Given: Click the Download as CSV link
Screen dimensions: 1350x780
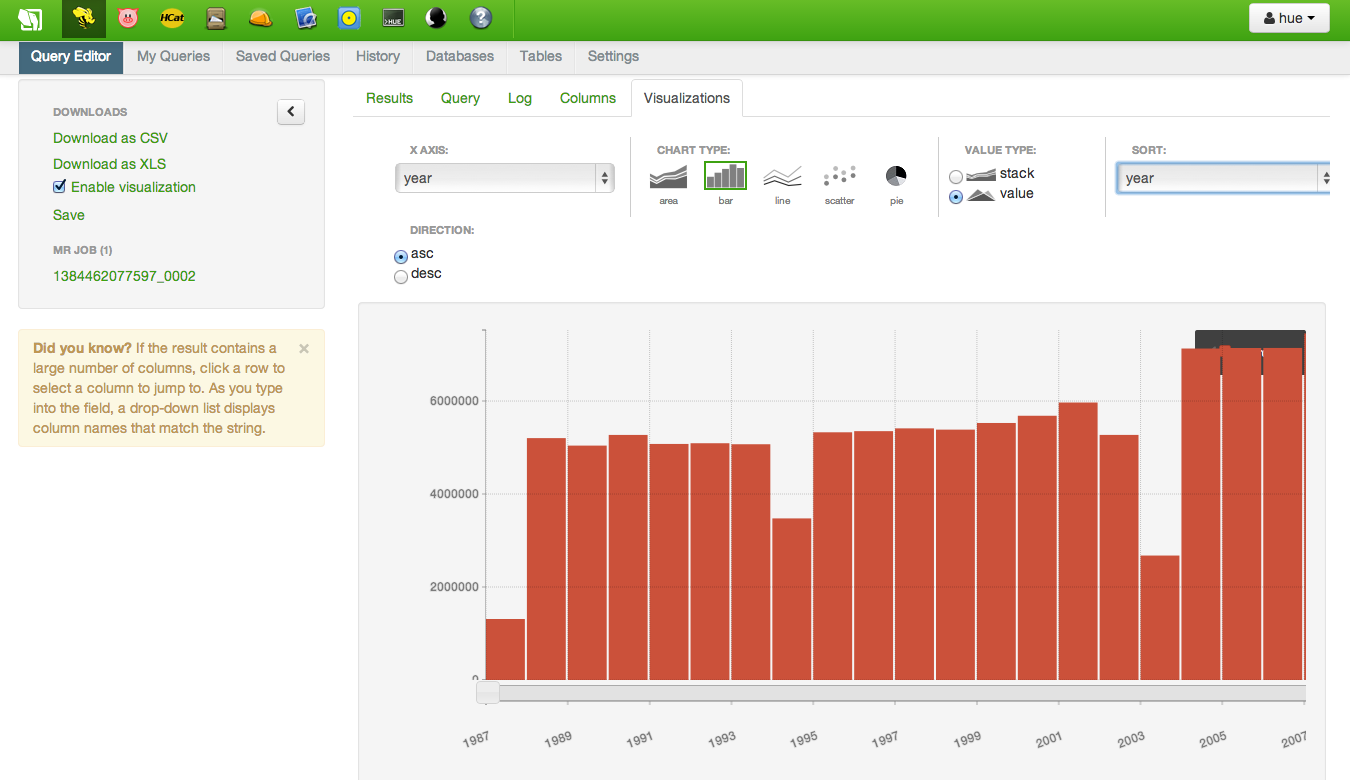Looking at the screenshot, I should [110, 138].
